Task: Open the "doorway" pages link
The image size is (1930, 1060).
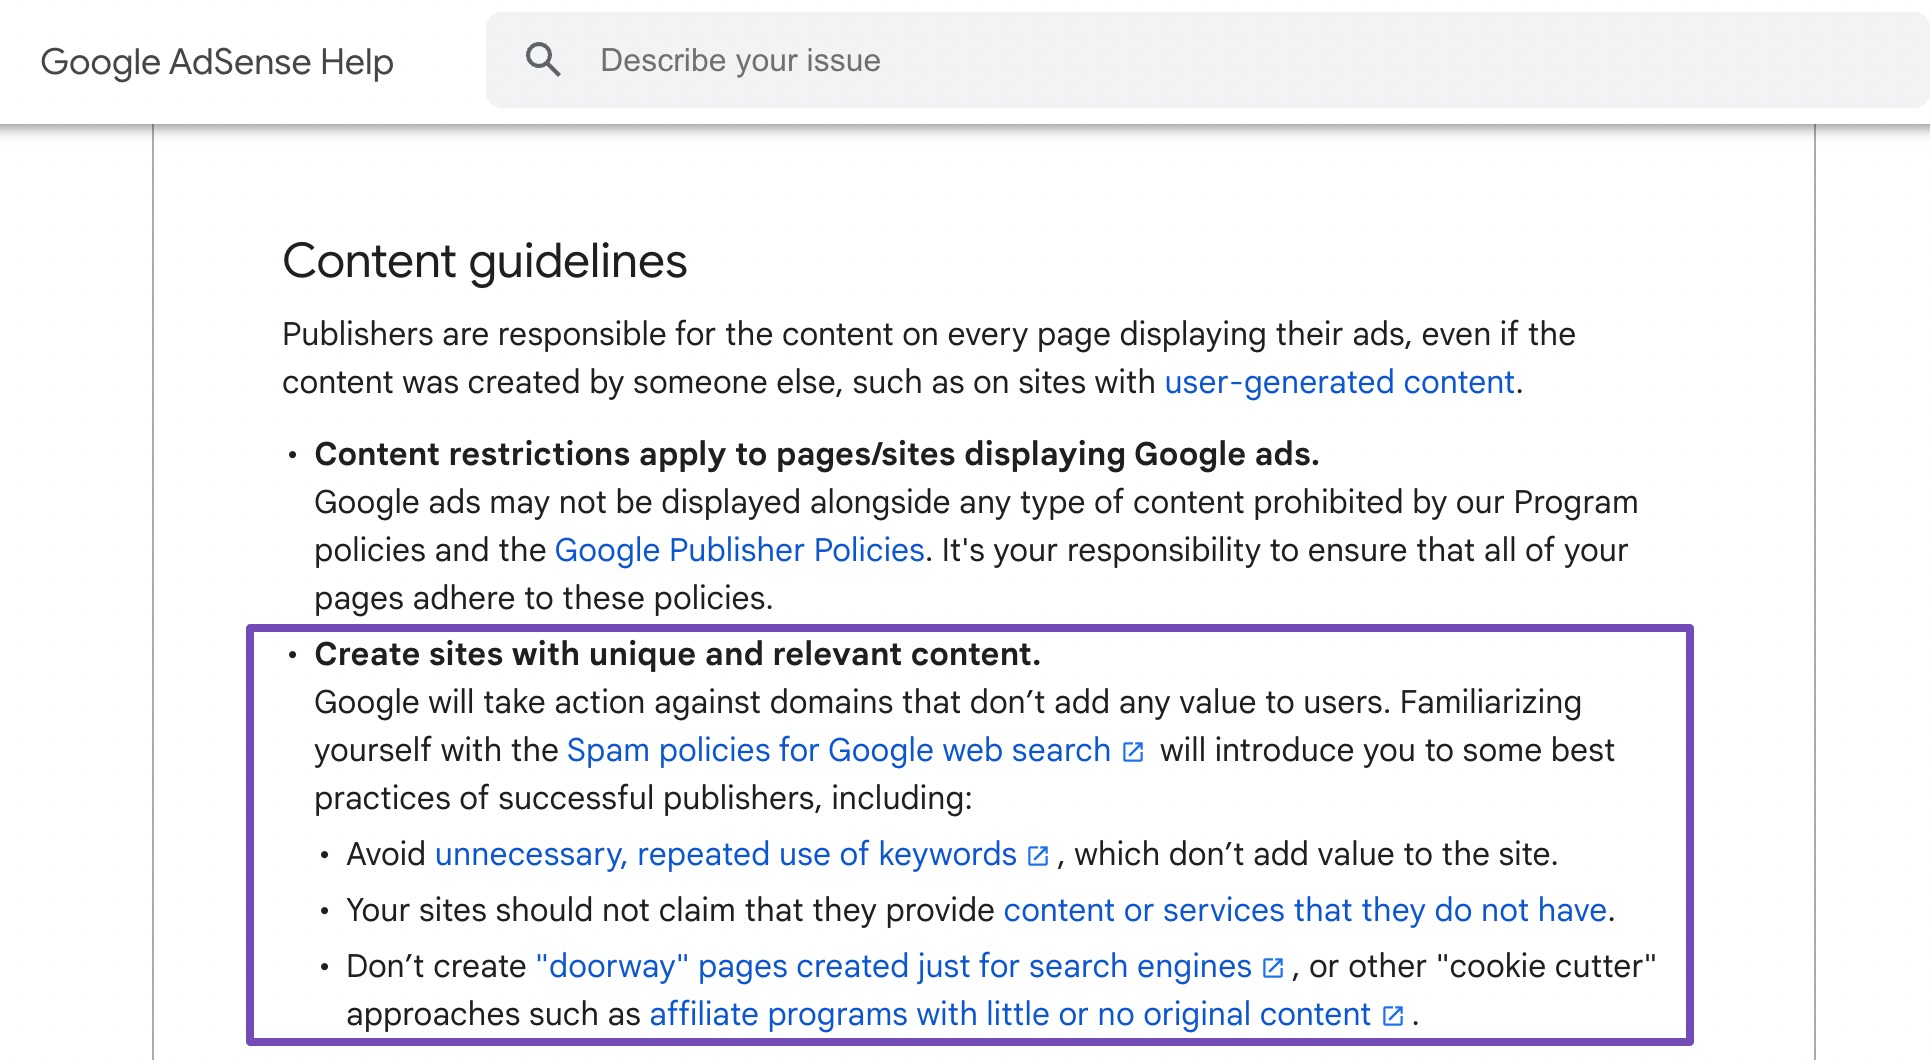Action: click(x=893, y=966)
